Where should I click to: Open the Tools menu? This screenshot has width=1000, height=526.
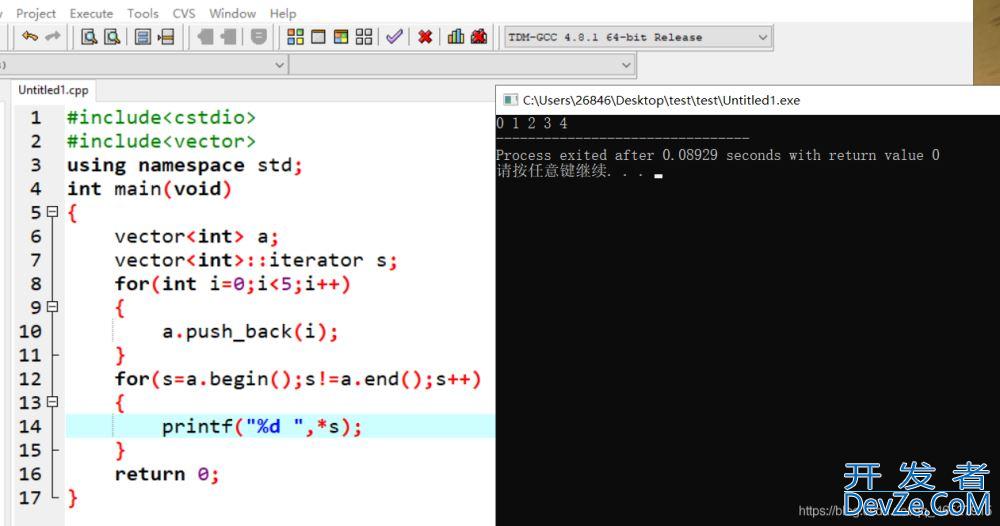143,13
